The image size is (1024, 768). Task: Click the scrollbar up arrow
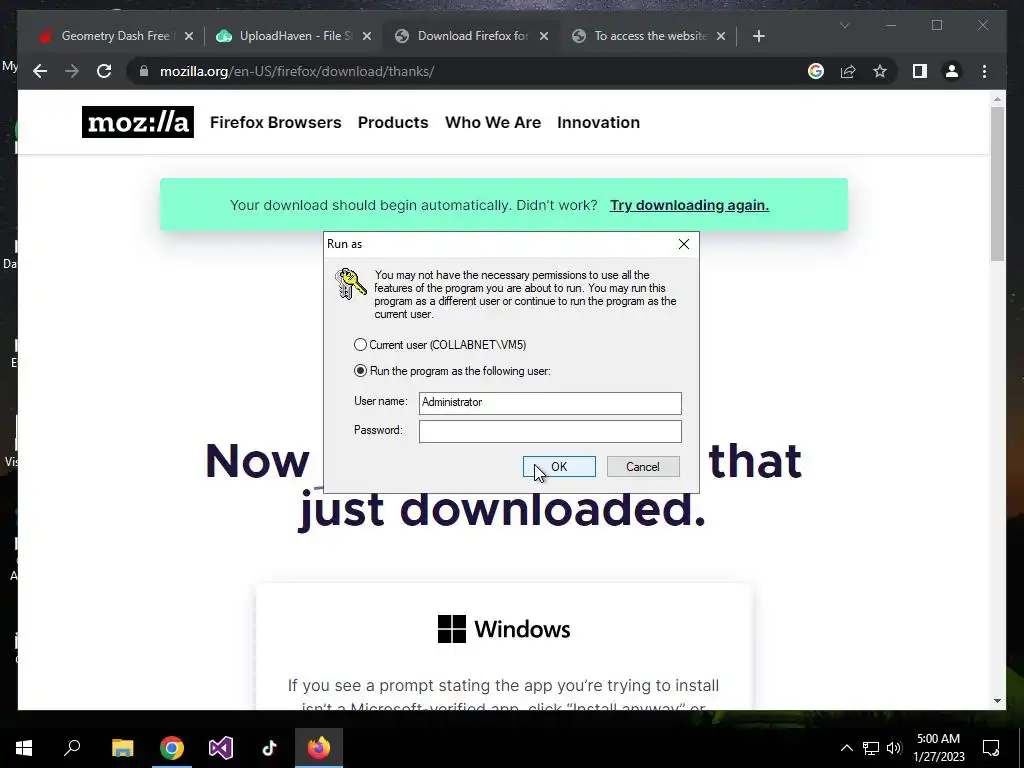point(997,99)
